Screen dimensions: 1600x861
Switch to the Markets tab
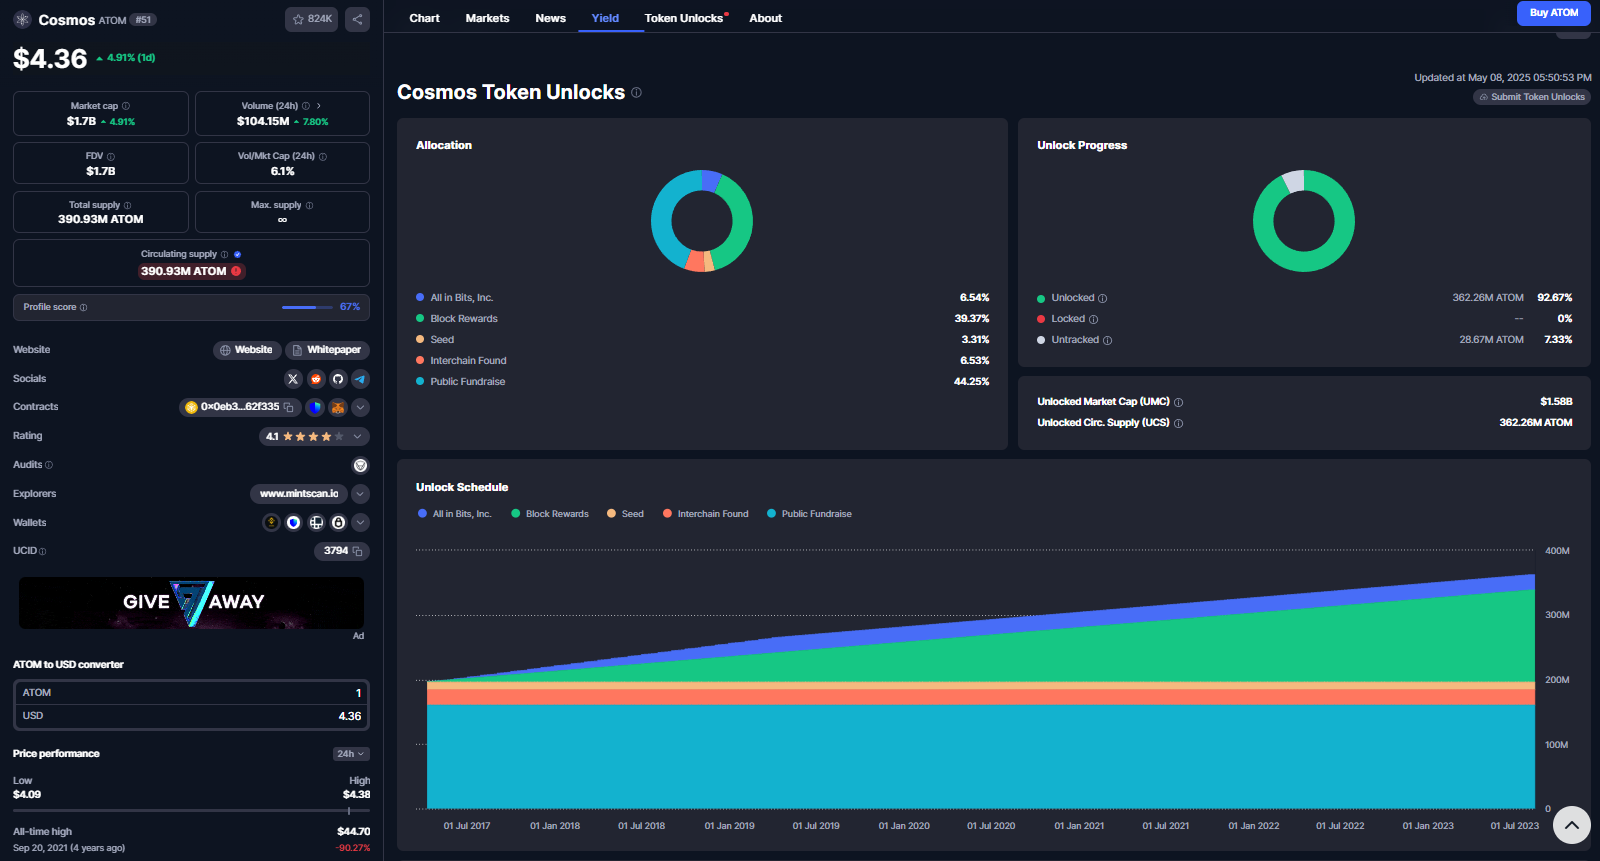488,18
